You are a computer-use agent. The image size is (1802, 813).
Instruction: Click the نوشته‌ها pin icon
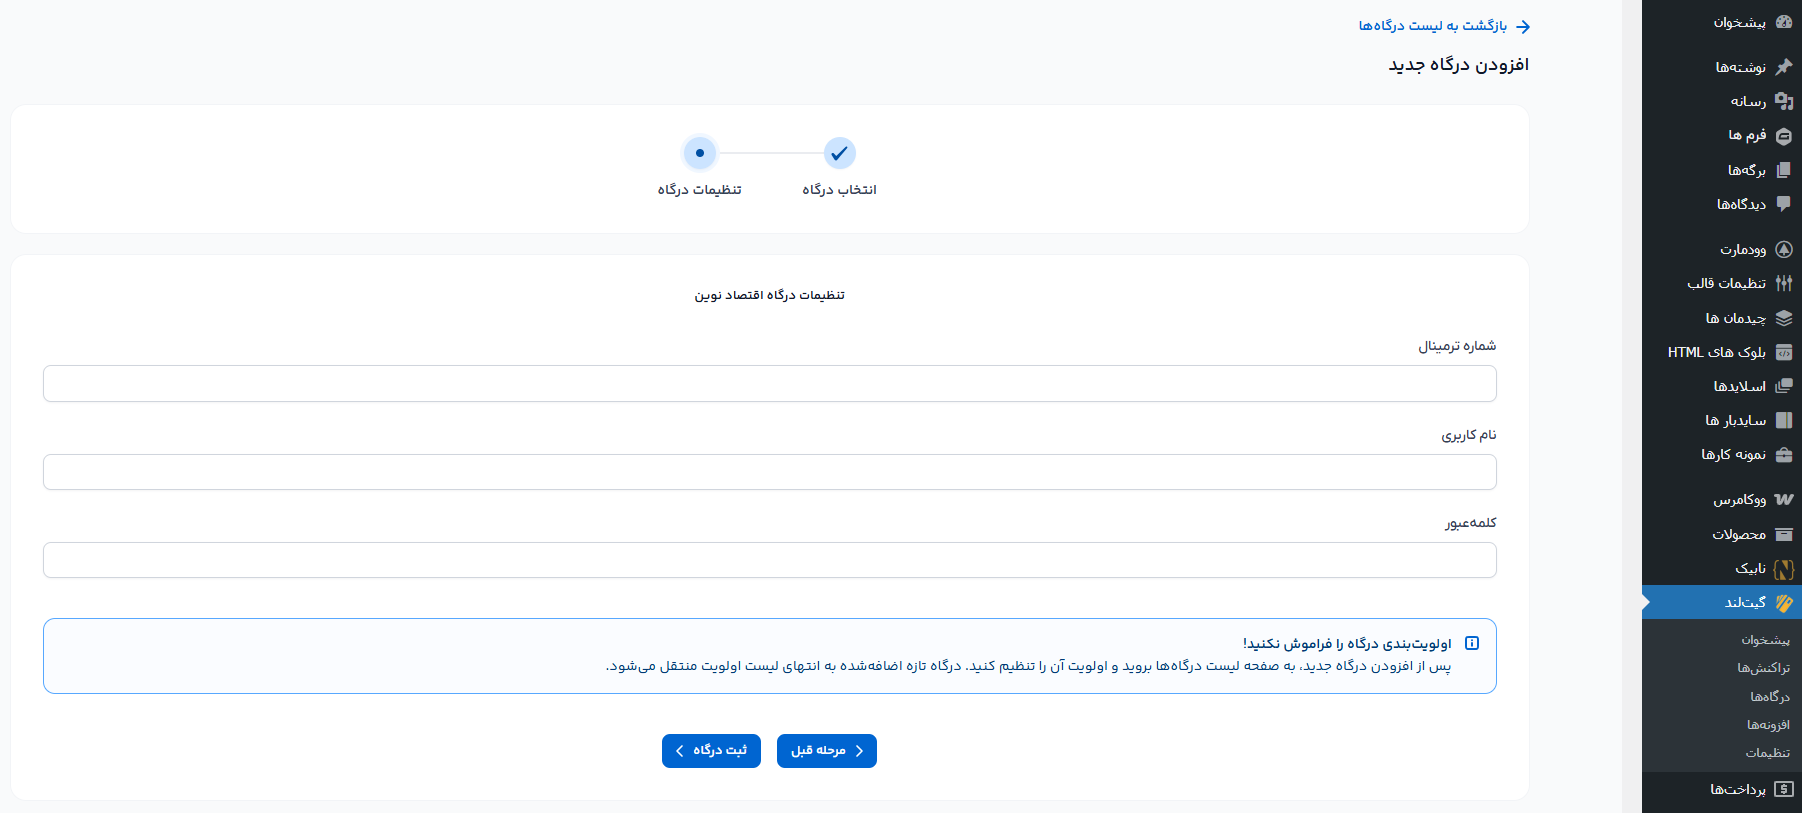point(1784,67)
